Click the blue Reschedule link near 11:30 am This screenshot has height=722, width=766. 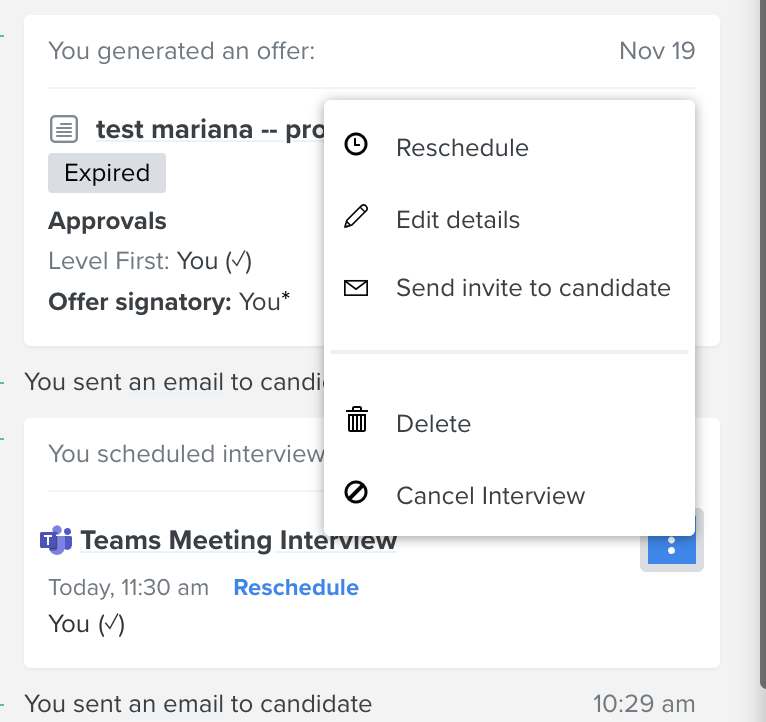pos(296,587)
